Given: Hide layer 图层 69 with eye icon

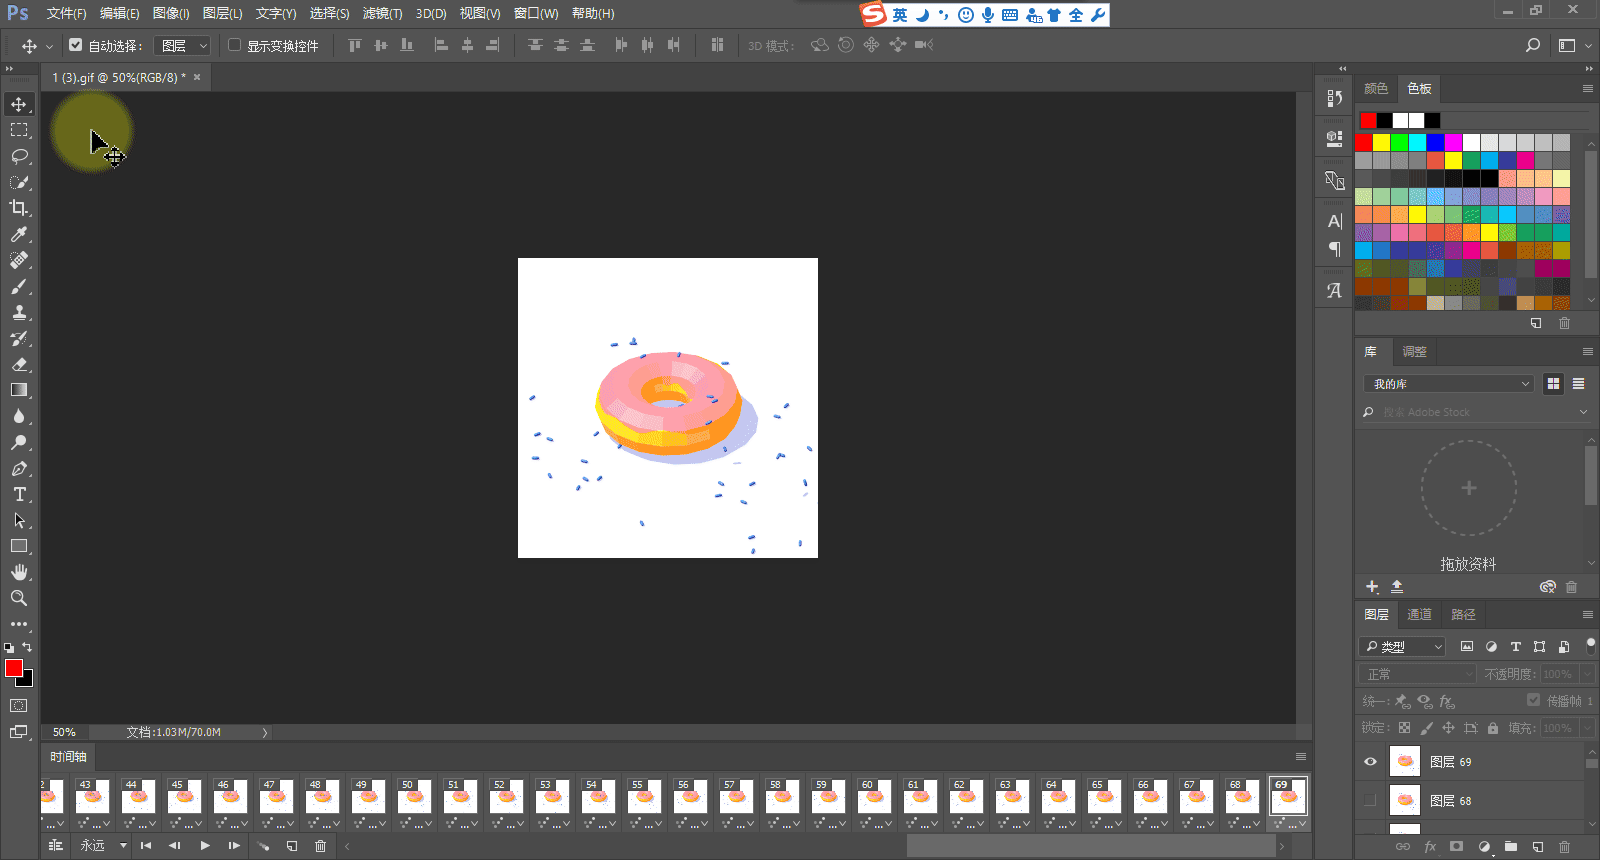Looking at the screenshot, I should pos(1370,762).
